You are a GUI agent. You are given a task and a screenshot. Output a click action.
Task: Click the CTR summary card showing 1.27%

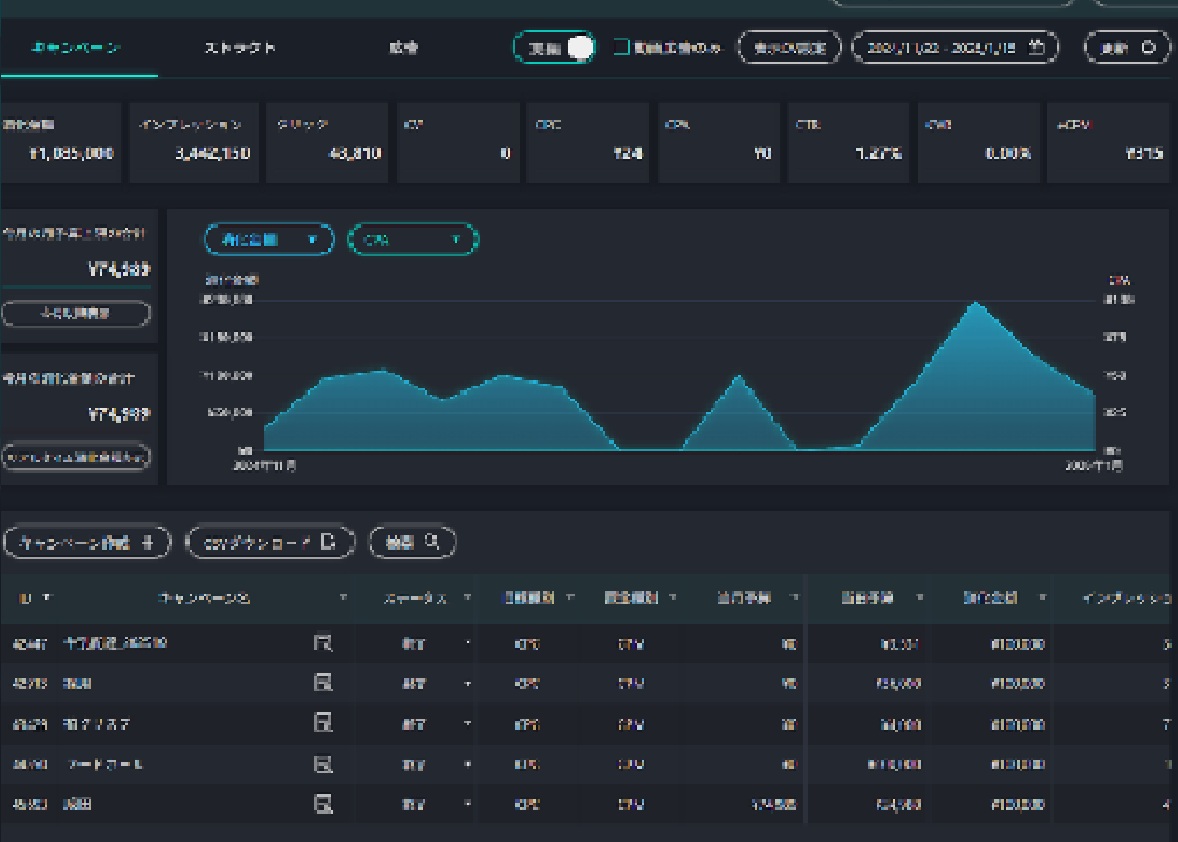[x=848, y=142]
